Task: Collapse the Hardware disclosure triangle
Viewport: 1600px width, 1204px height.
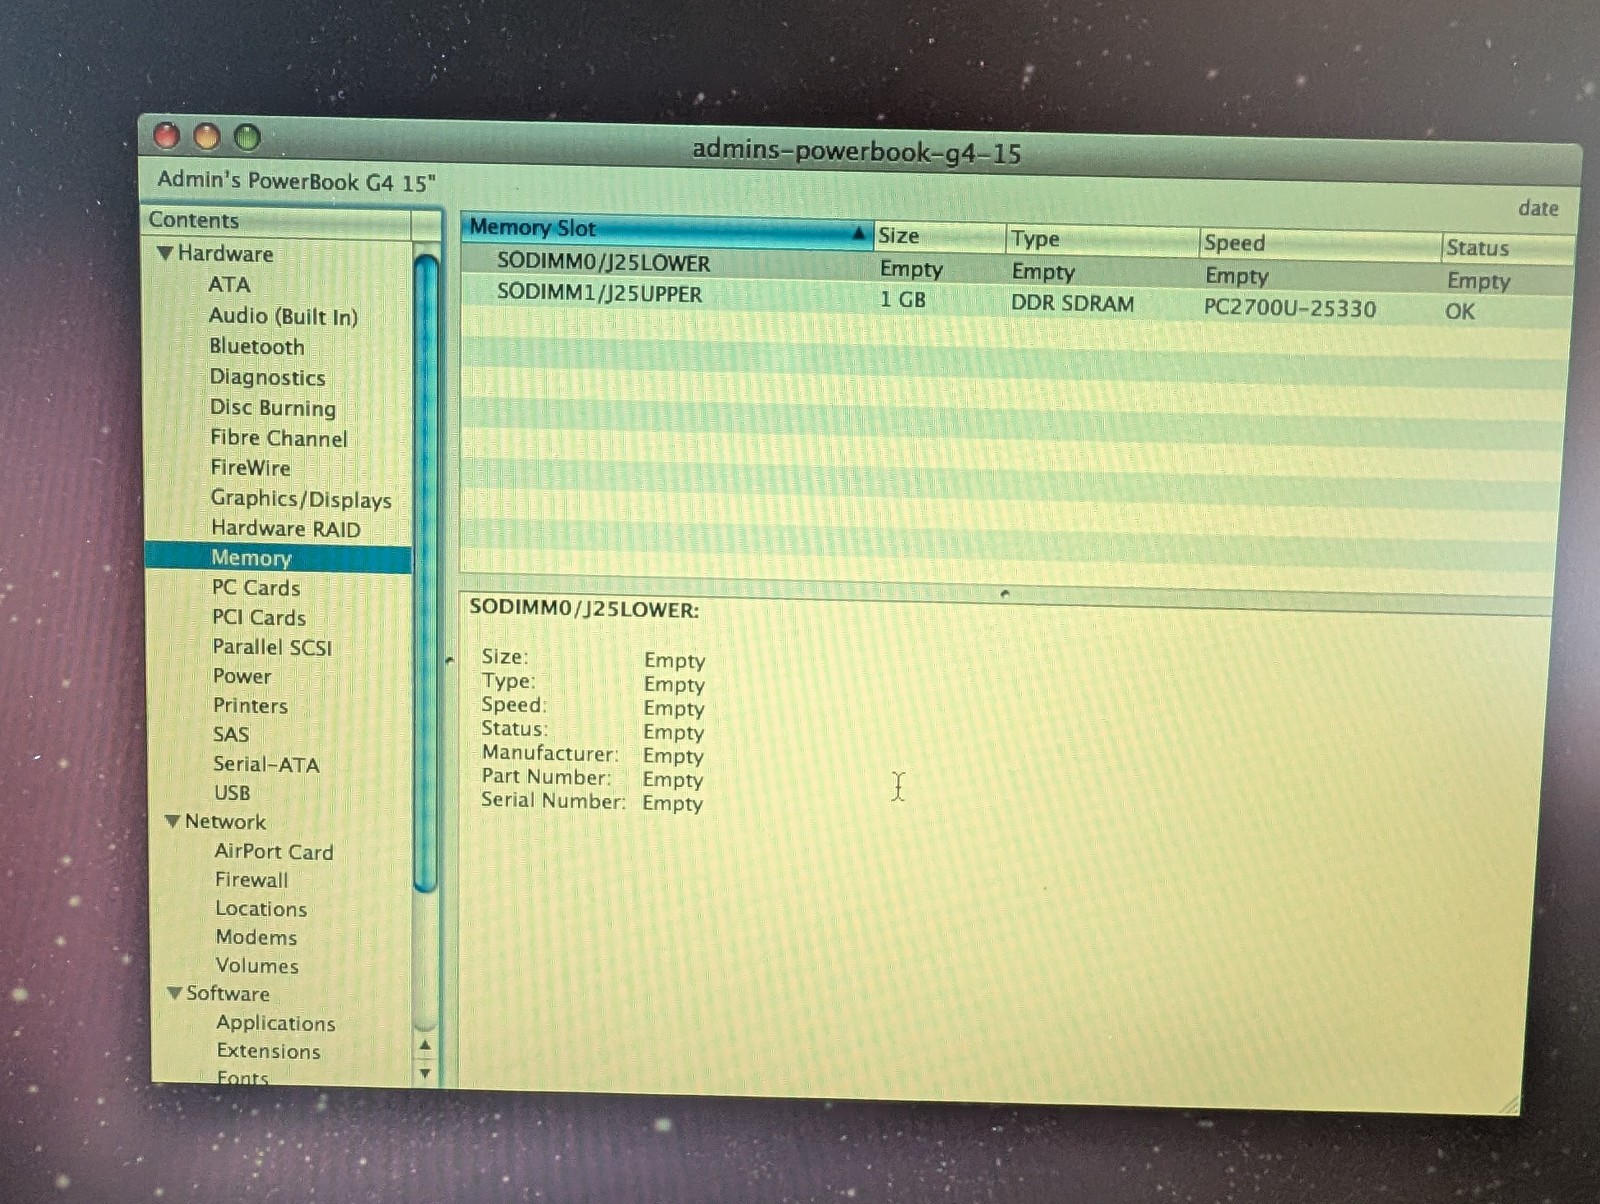Action: click(x=165, y=253)
